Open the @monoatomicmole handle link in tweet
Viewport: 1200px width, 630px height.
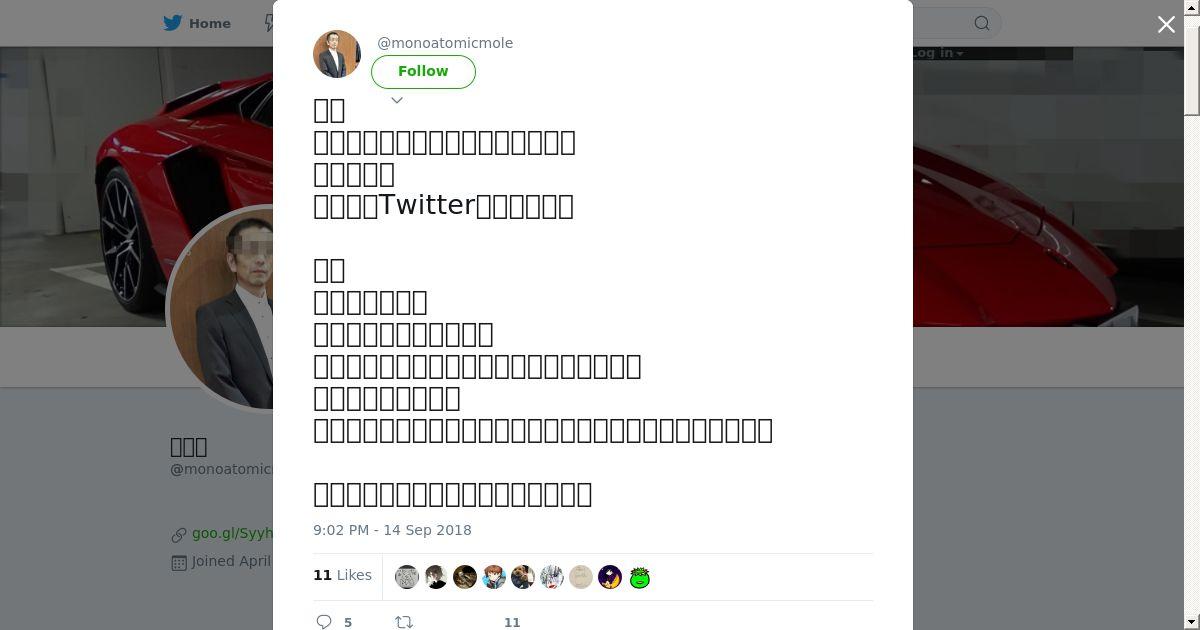445,43
